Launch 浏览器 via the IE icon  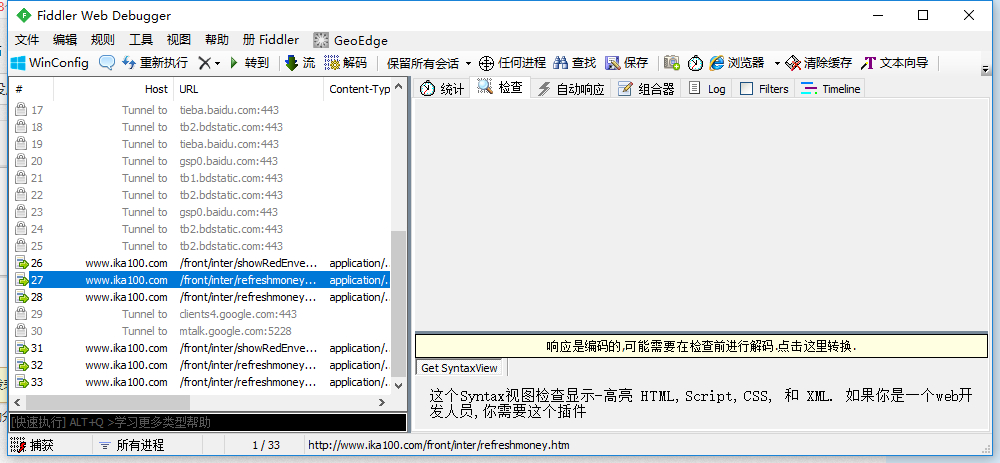pyautogui.click(x=717, y=62)
